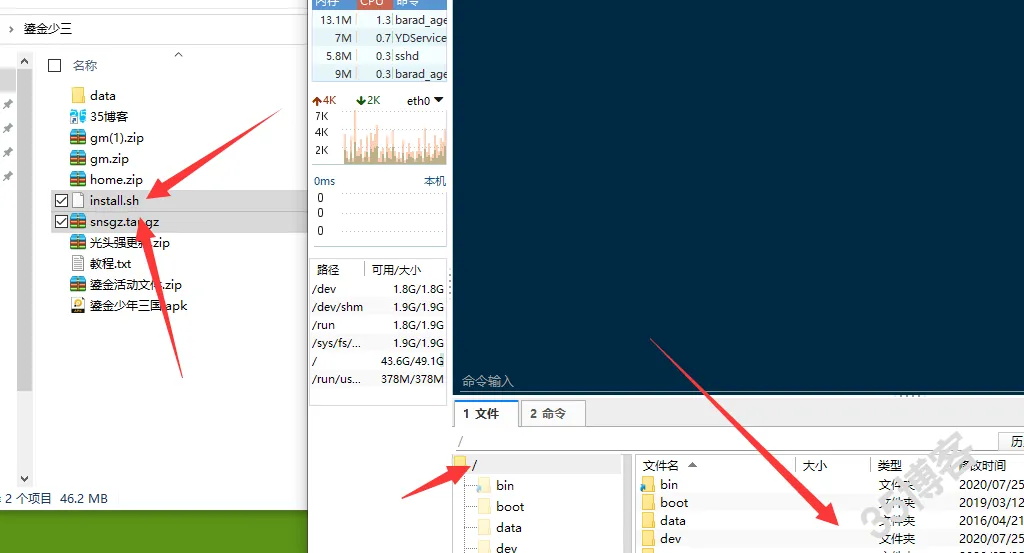This screenshot has height=553, width=1024.
Task: Click the 路径 disk column header
Action: 328,270
